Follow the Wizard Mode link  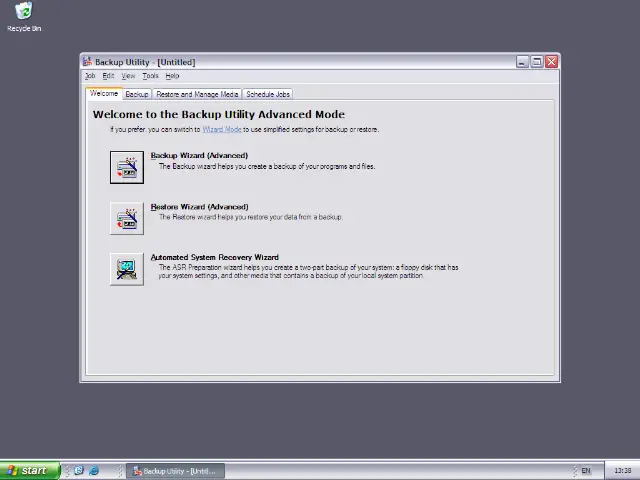coord(221,129)
